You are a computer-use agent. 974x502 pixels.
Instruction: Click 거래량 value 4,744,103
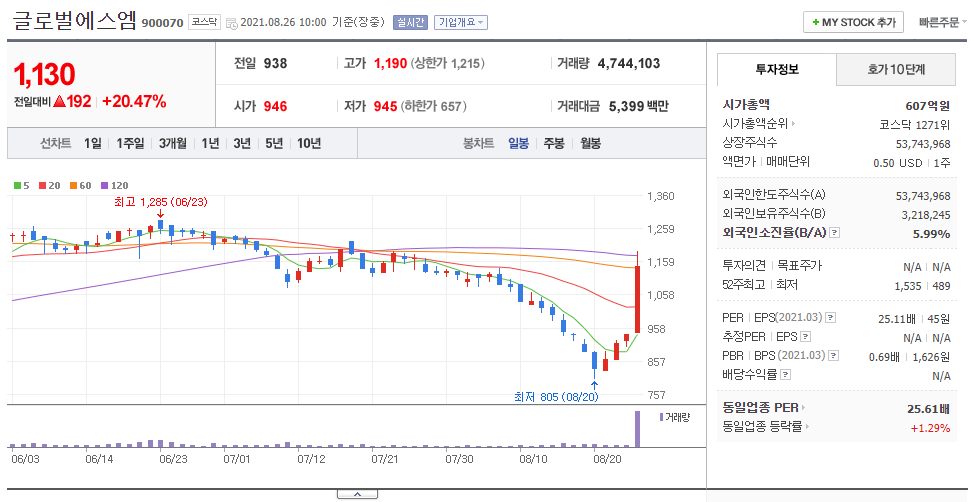(629, 63)
